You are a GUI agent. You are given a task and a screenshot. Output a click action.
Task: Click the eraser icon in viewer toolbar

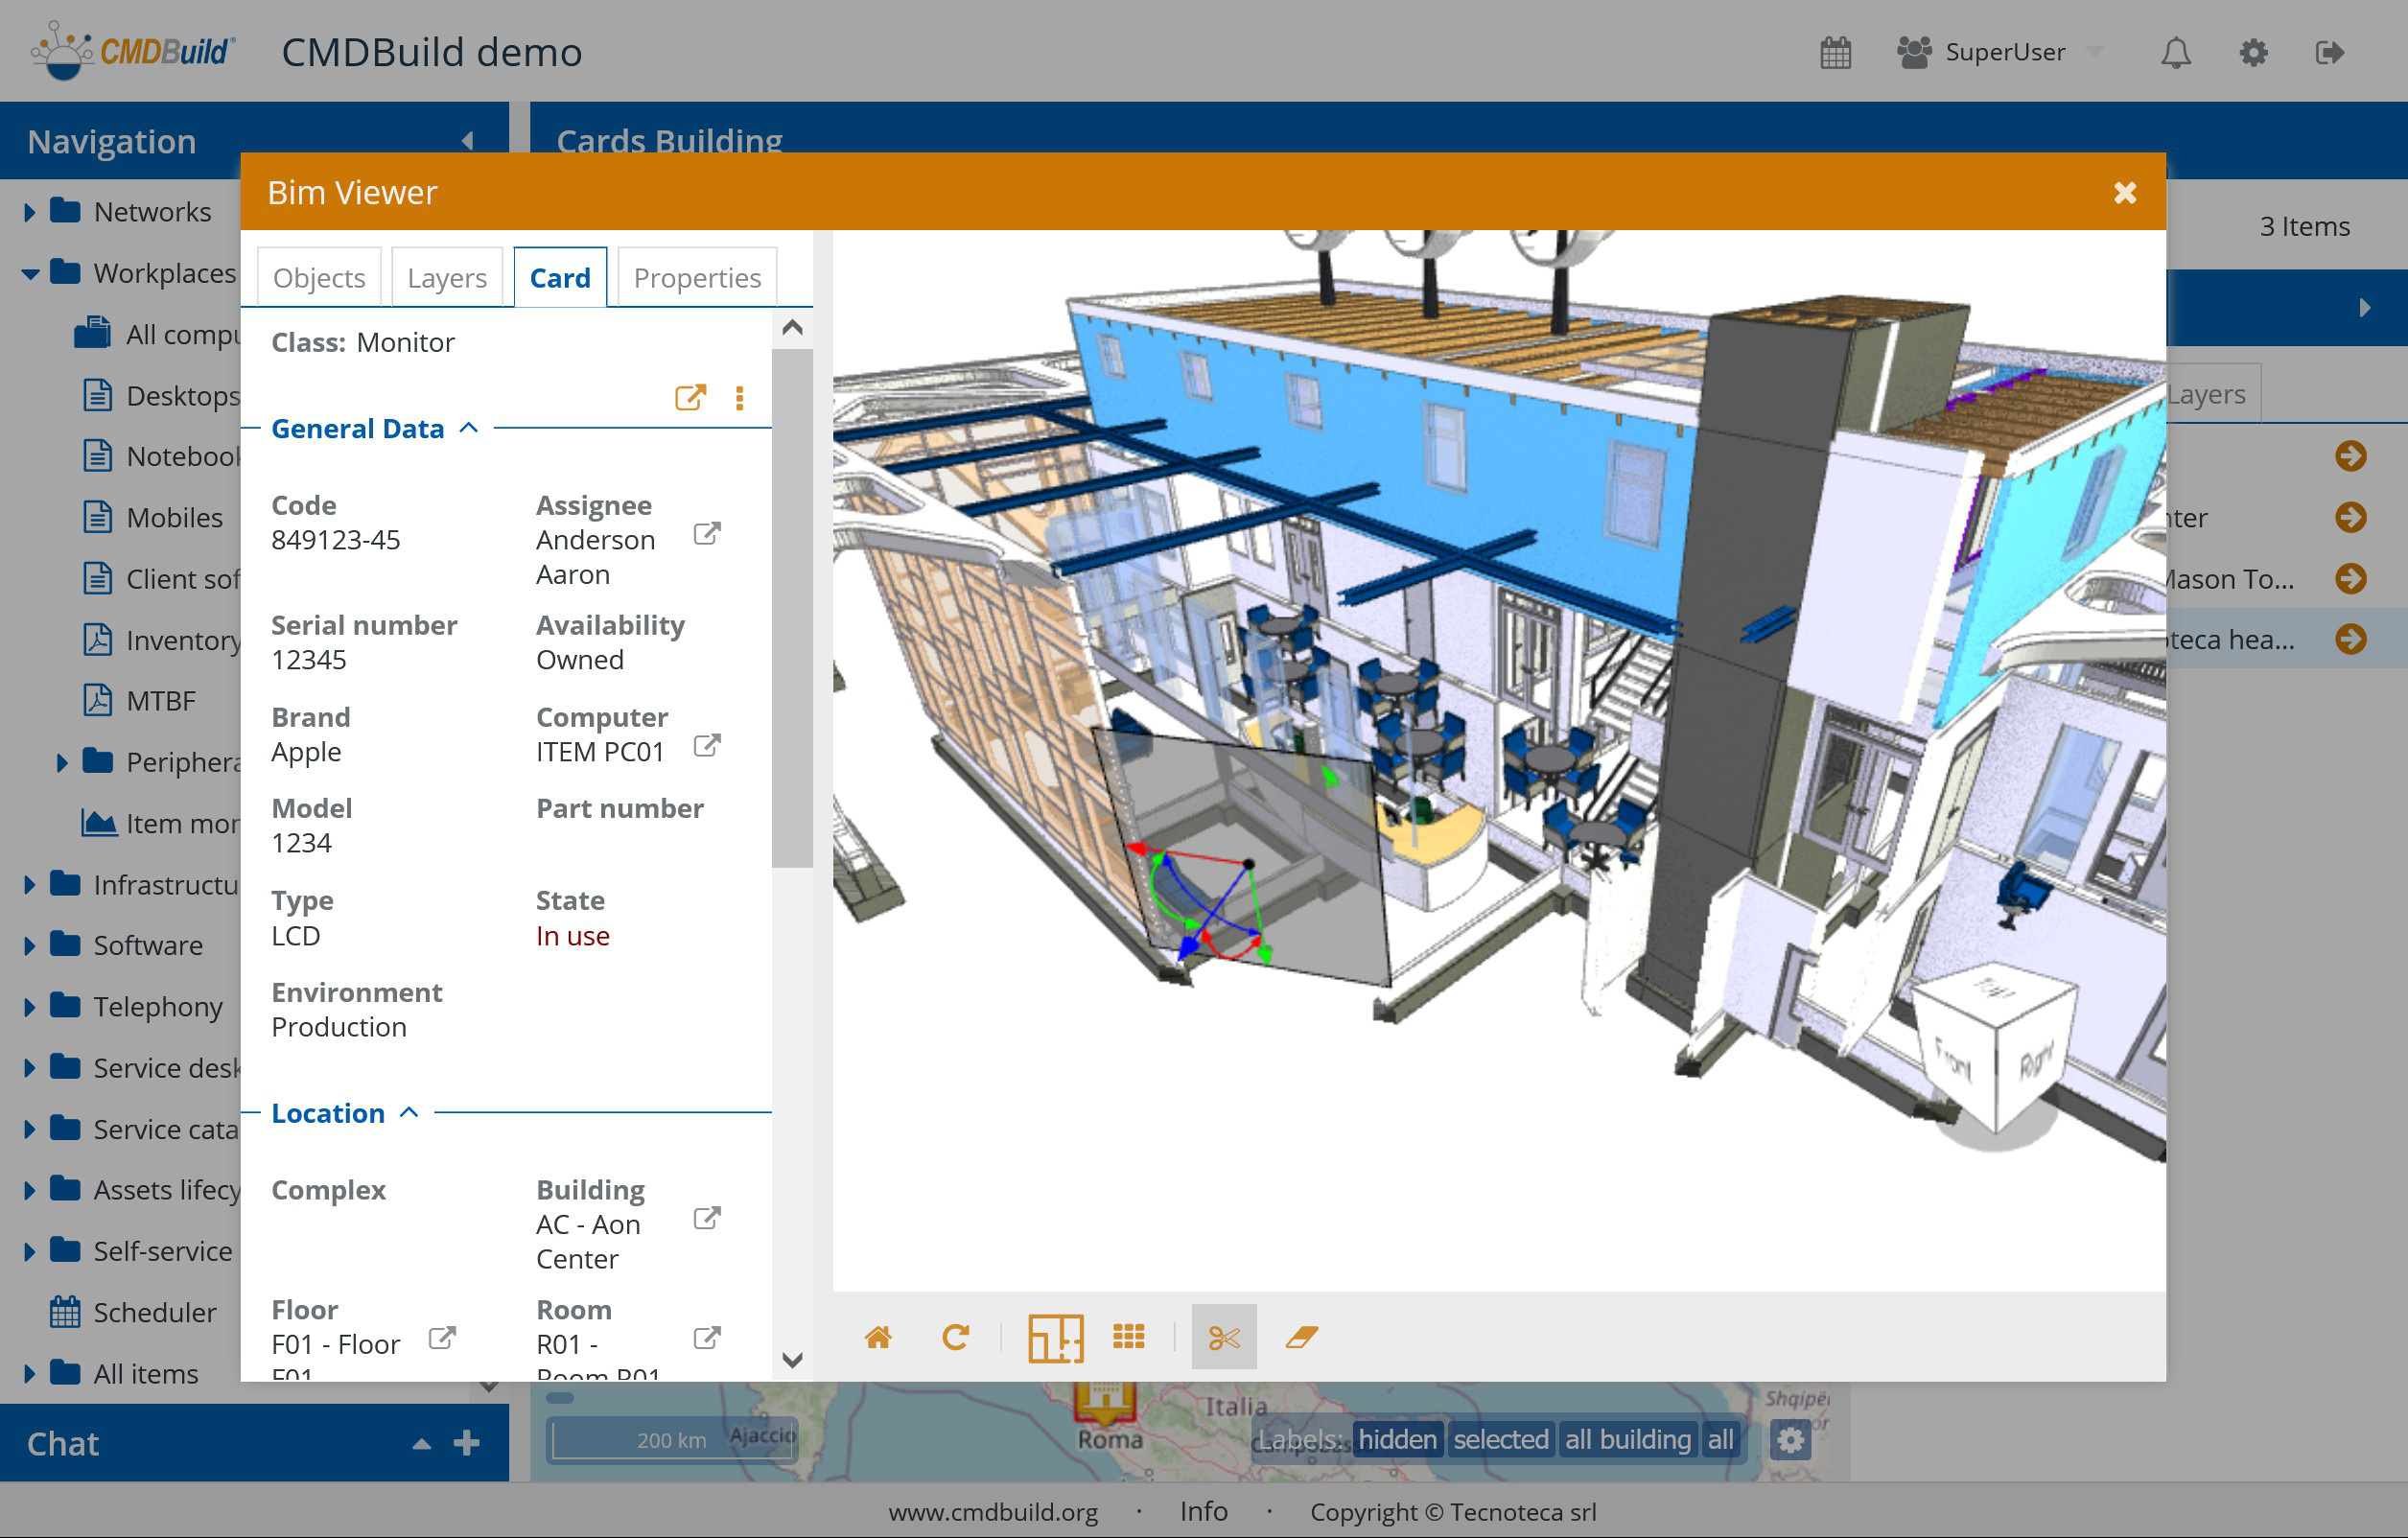(1301, 1337)
